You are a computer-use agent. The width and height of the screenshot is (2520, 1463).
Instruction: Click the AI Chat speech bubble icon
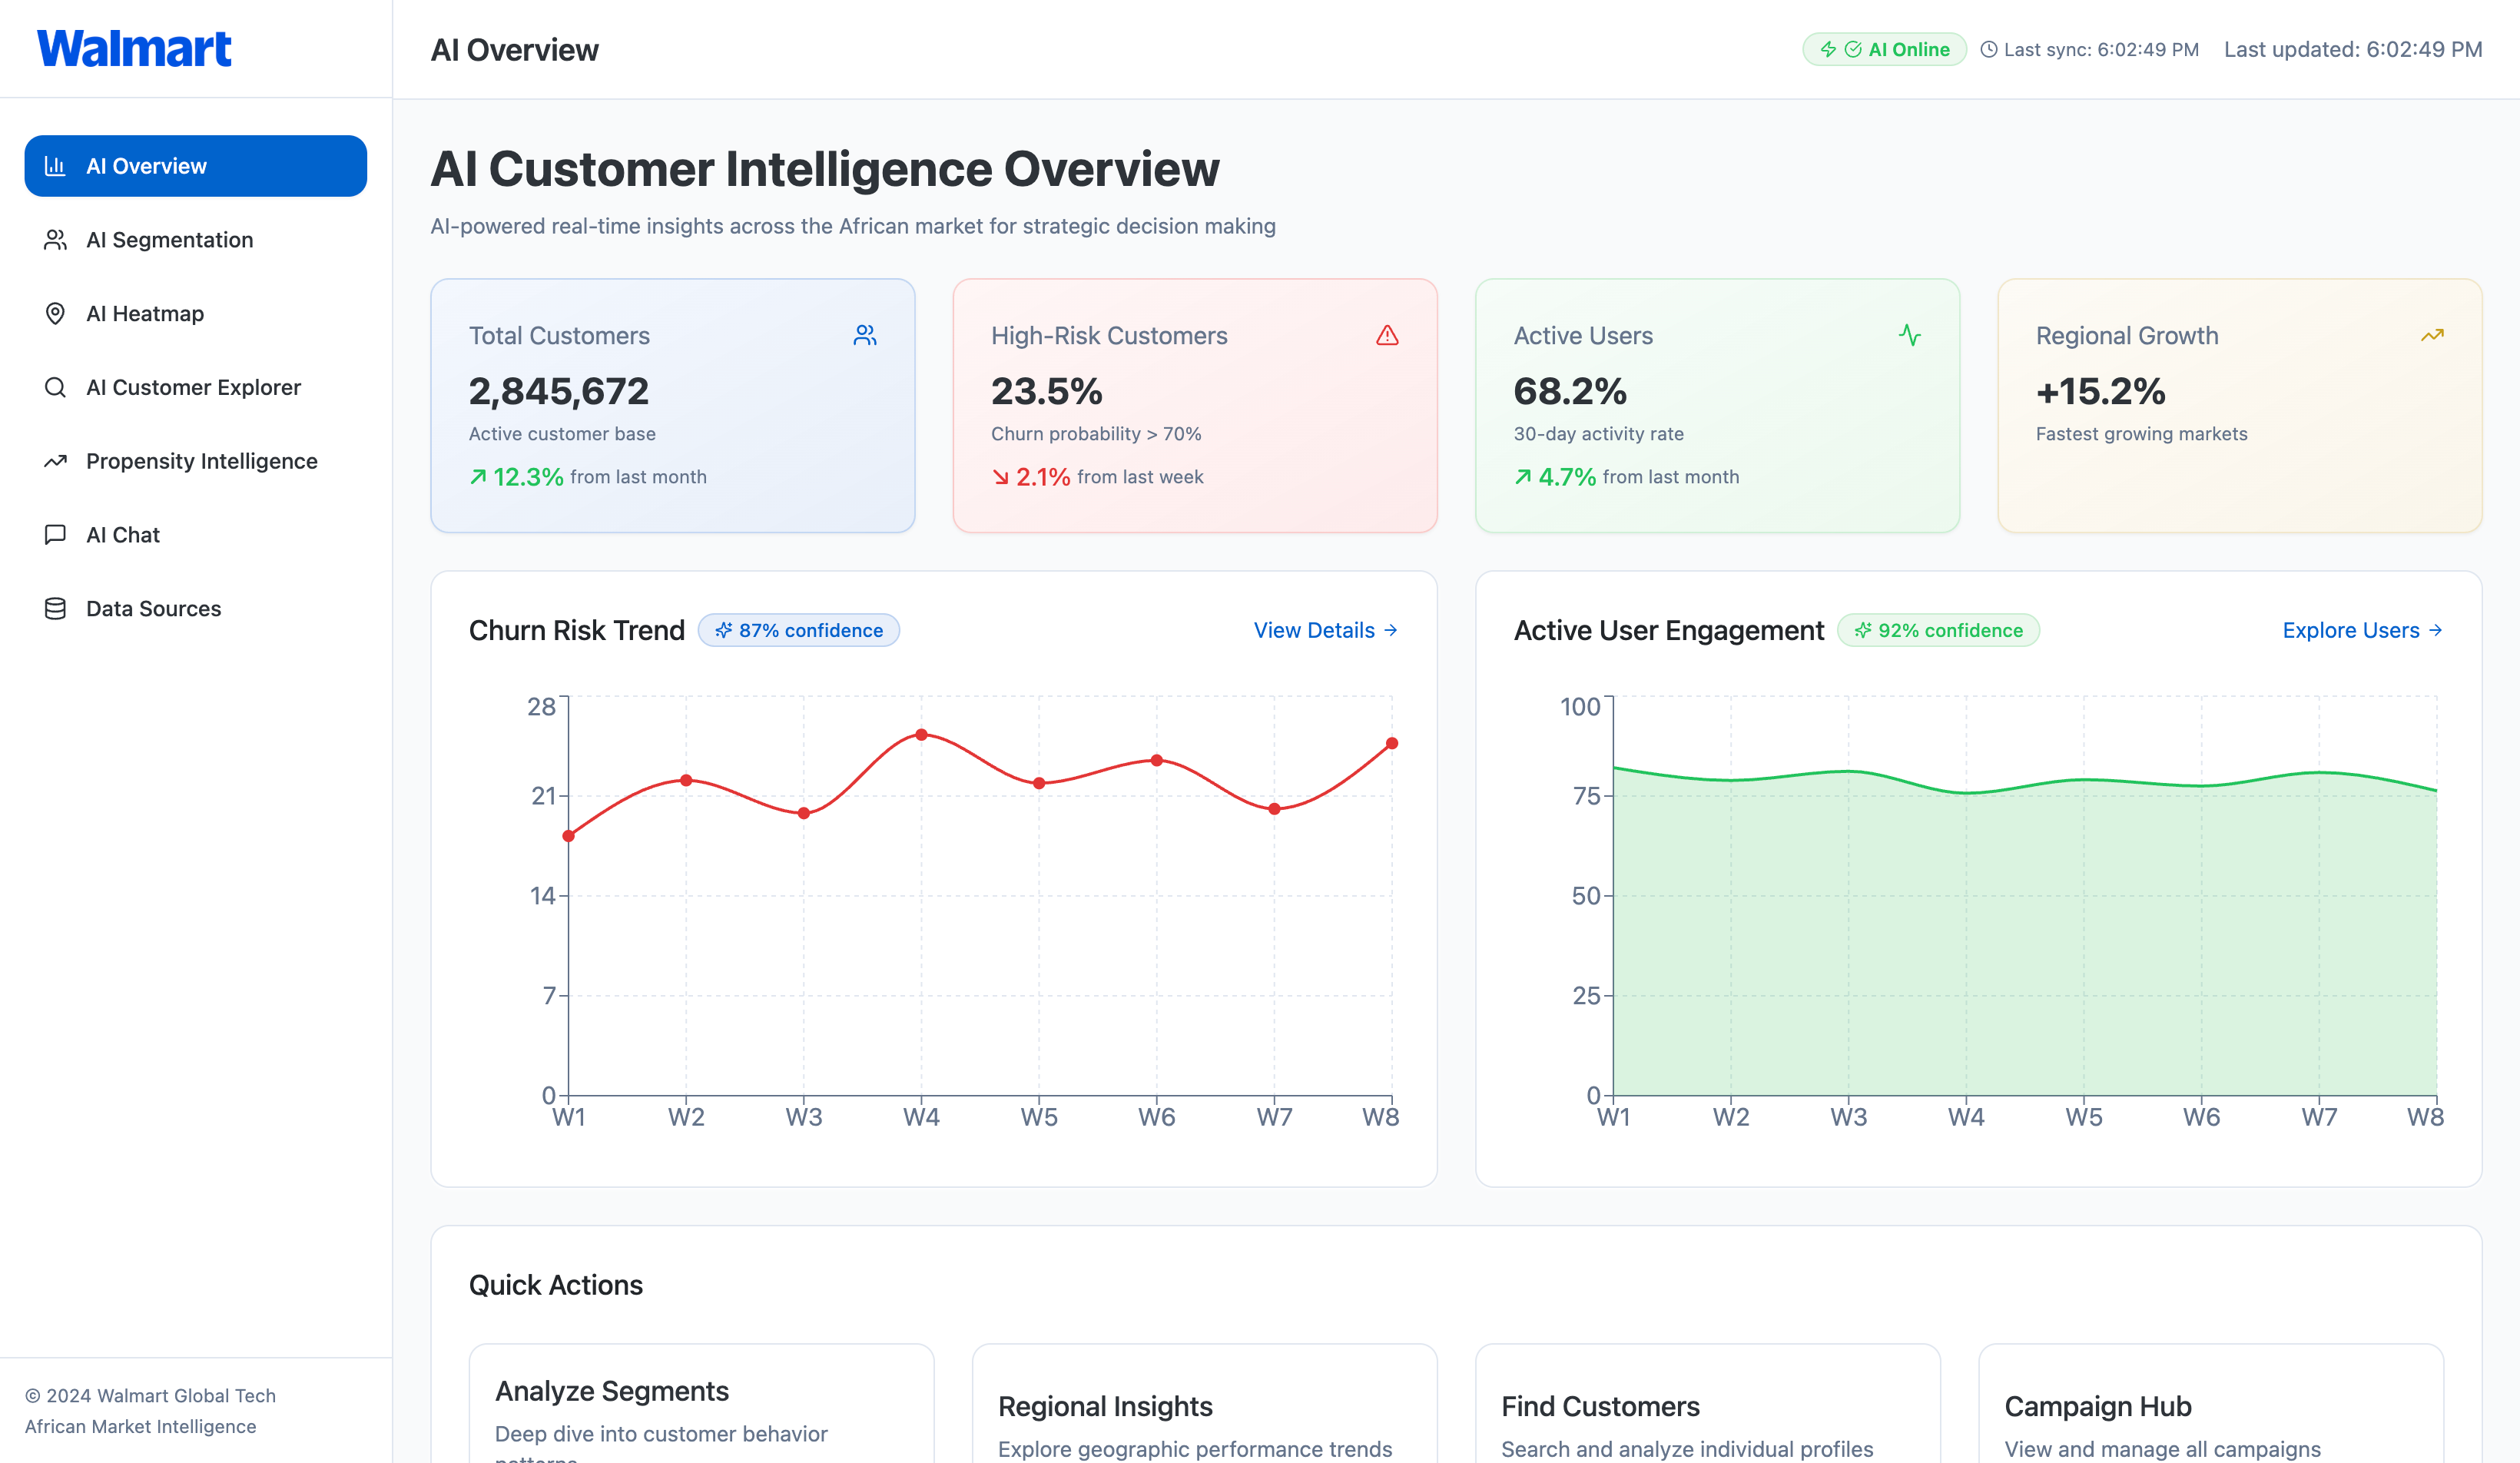point(55,535)
